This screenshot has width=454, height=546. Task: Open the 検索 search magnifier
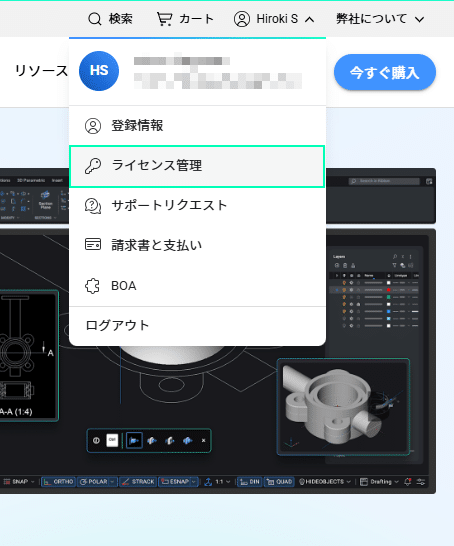pyautogui.click(x=110, y=19)
